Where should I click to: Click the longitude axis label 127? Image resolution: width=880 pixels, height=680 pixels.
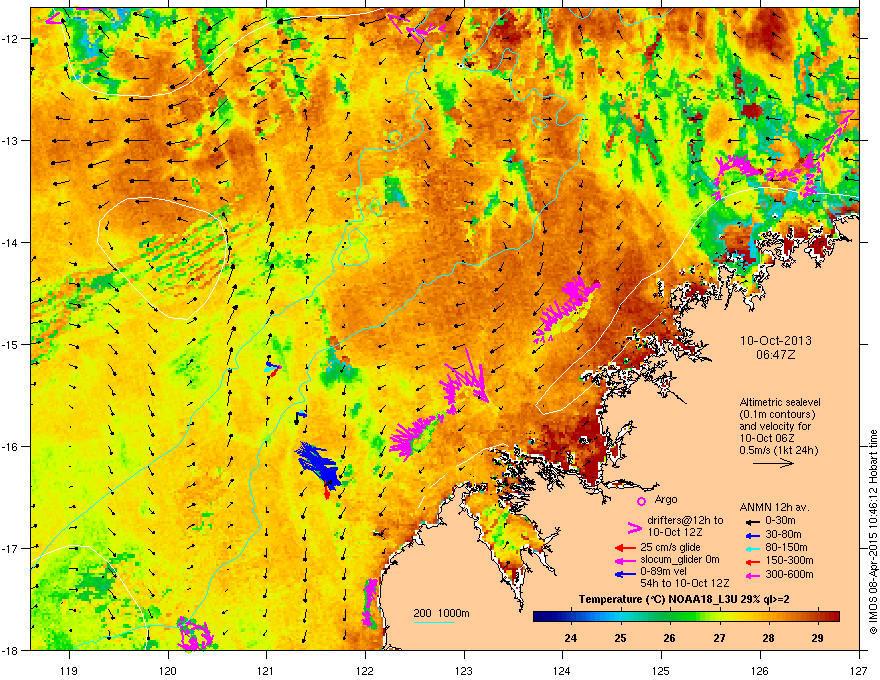(x=859, y=670)
